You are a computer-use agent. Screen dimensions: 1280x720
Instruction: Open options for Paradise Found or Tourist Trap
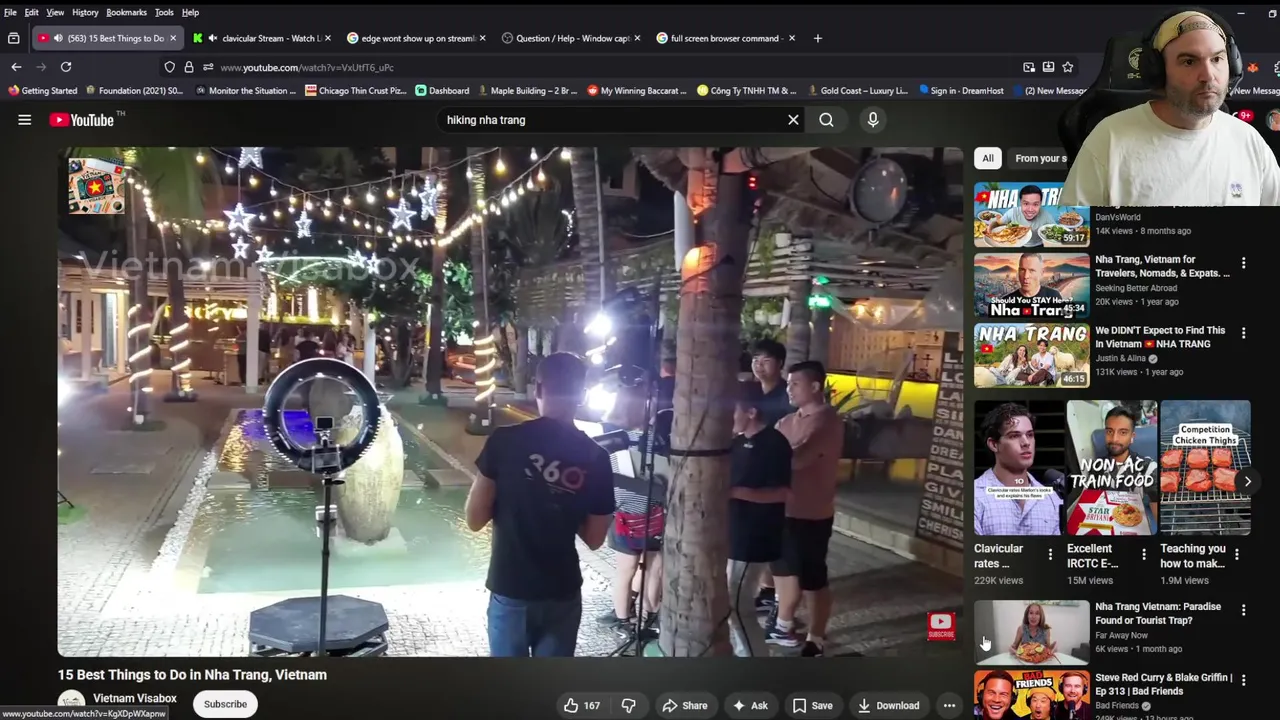1243,610
